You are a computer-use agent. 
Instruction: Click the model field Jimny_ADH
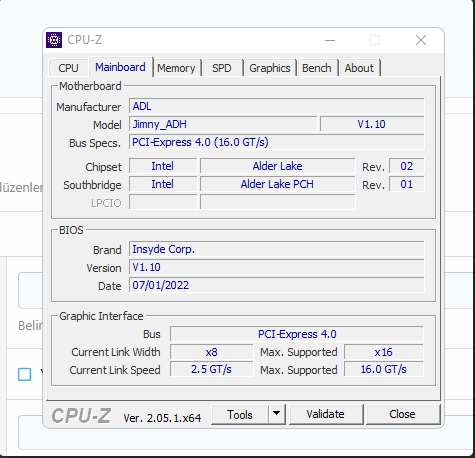(223, 124)
